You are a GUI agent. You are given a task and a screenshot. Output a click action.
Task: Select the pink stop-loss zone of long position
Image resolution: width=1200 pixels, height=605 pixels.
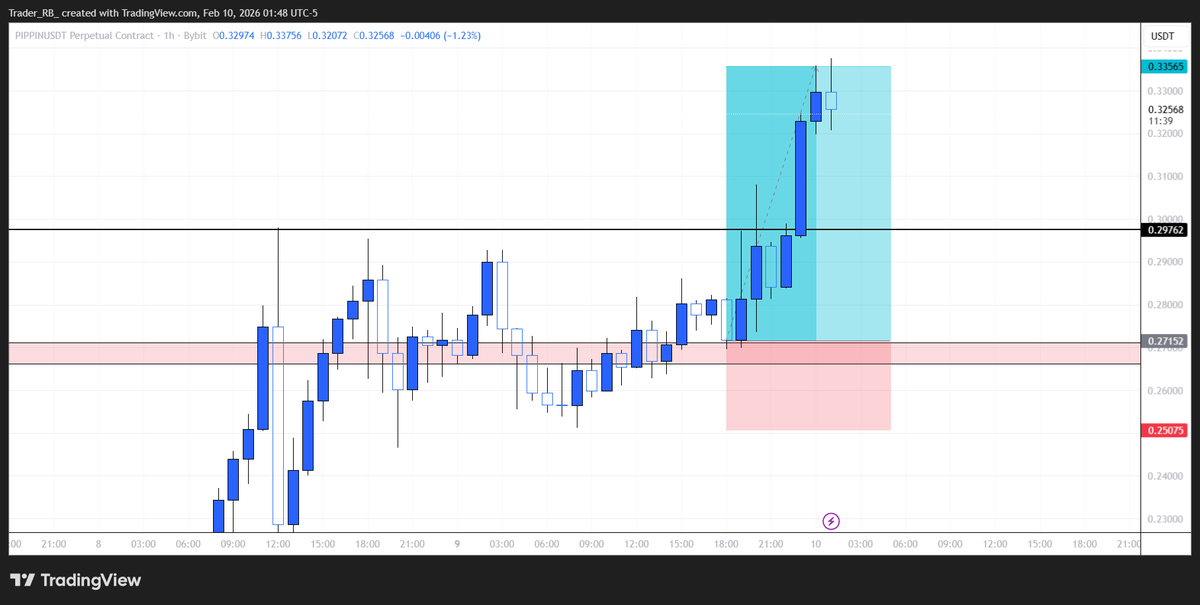click(808, 386)
